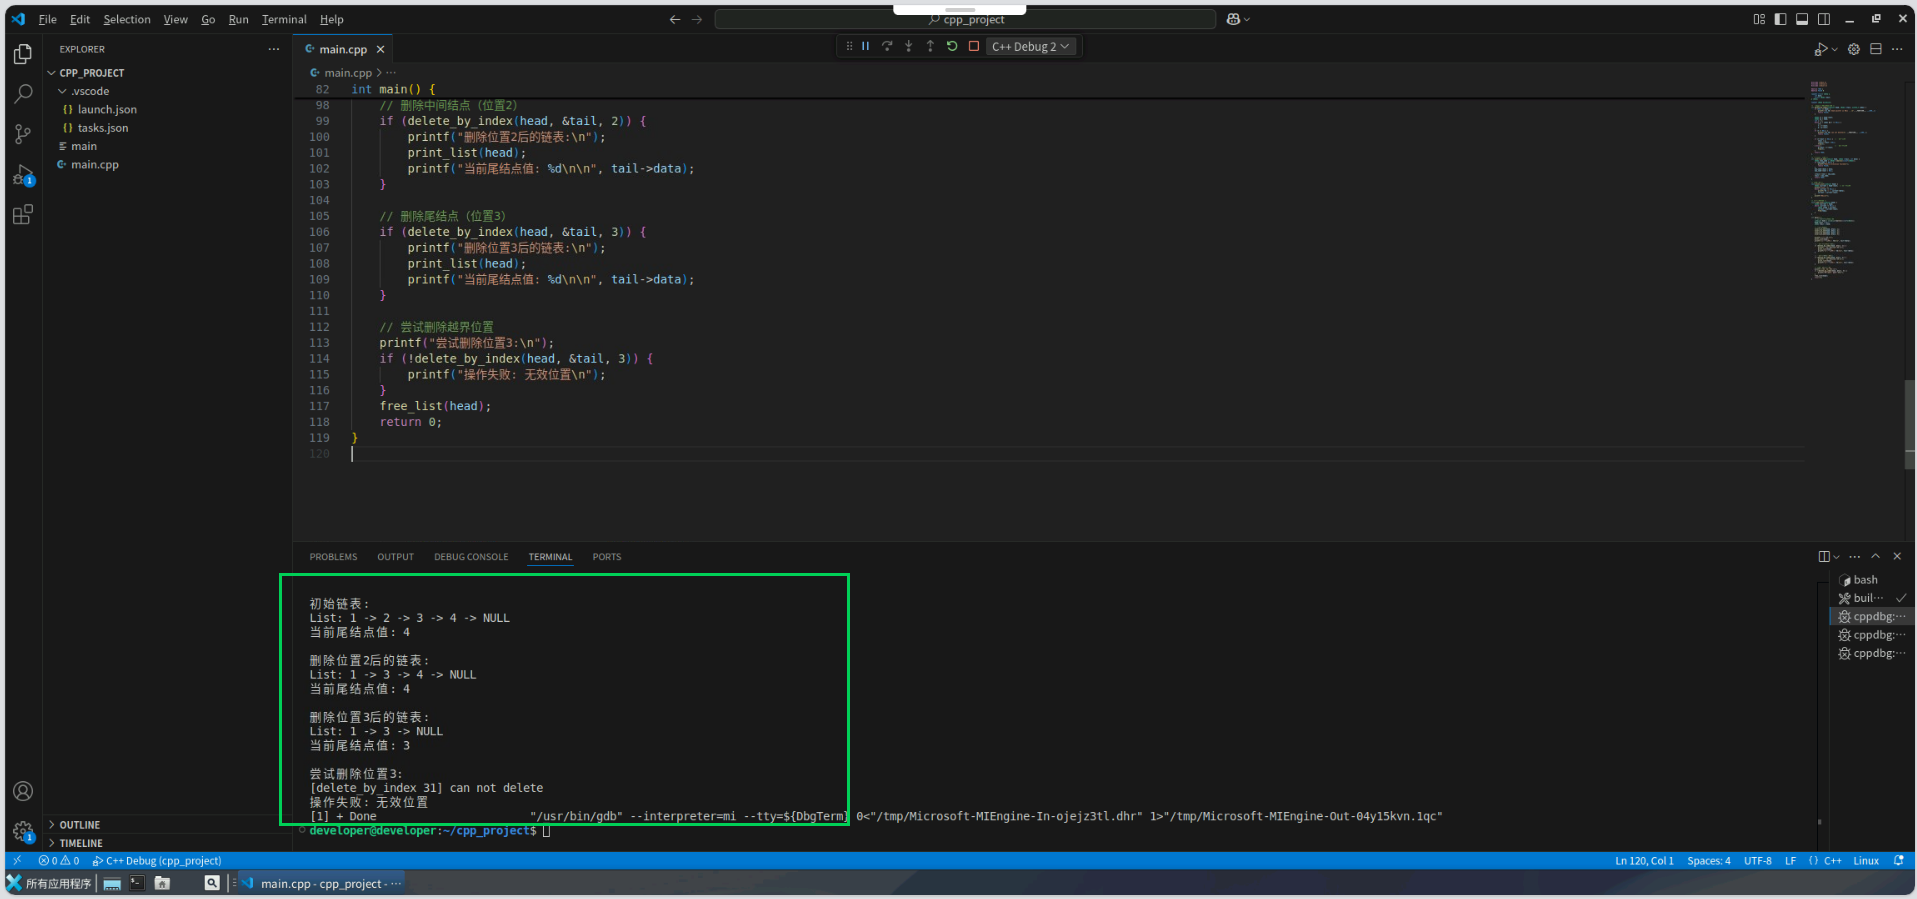The height and width of the screenshot is (899, 1917).
Task: Click the editor settings gear icon
Action: pyautogui.click(x=1854, y=49)
